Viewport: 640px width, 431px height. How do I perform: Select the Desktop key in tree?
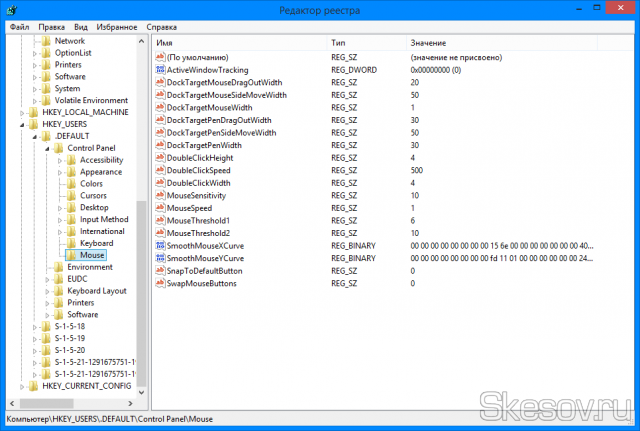(x=96, y=207)
